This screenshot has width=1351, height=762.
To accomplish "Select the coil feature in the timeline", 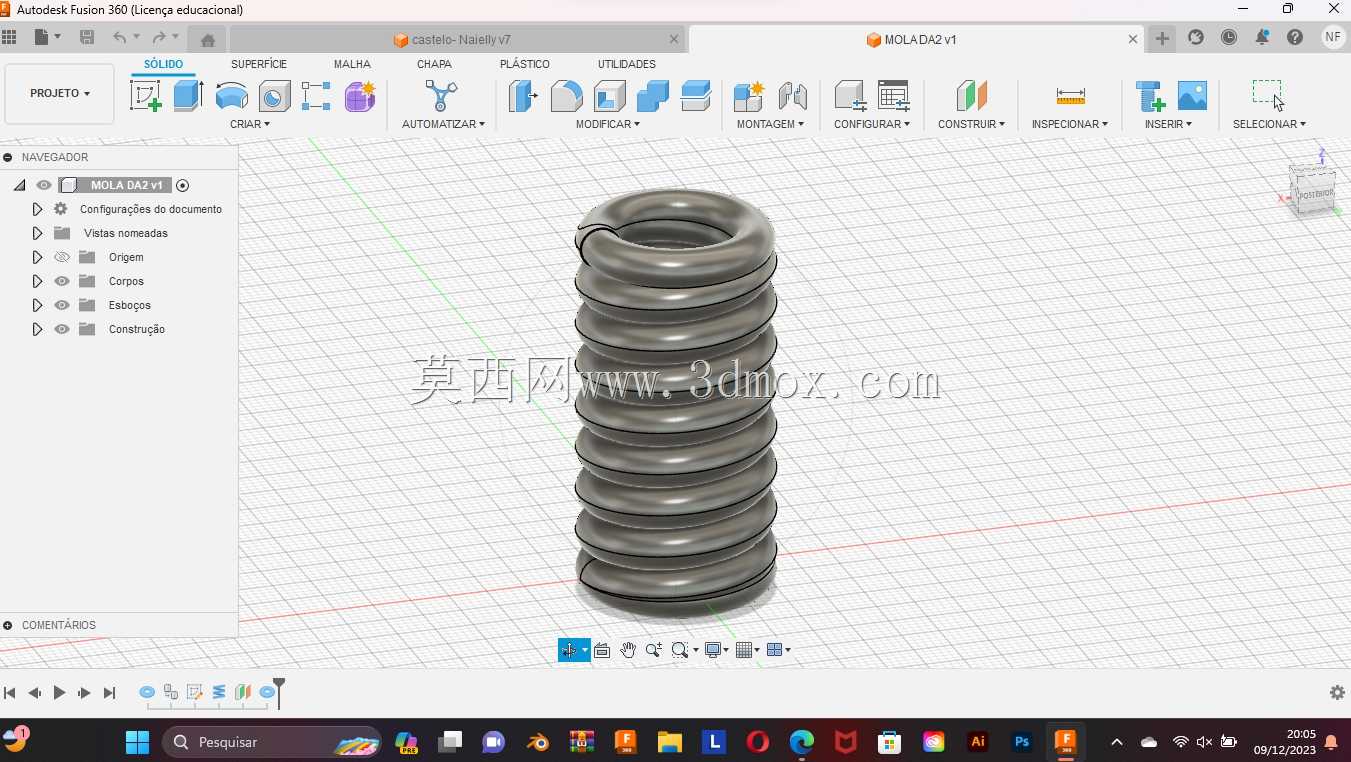I will click(219, 692).
